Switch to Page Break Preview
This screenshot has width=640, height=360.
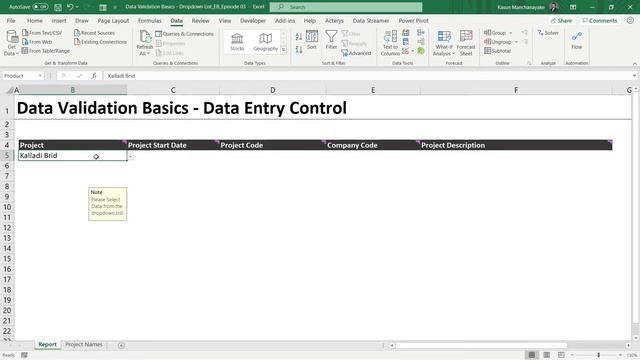click(x=561, y=355)
